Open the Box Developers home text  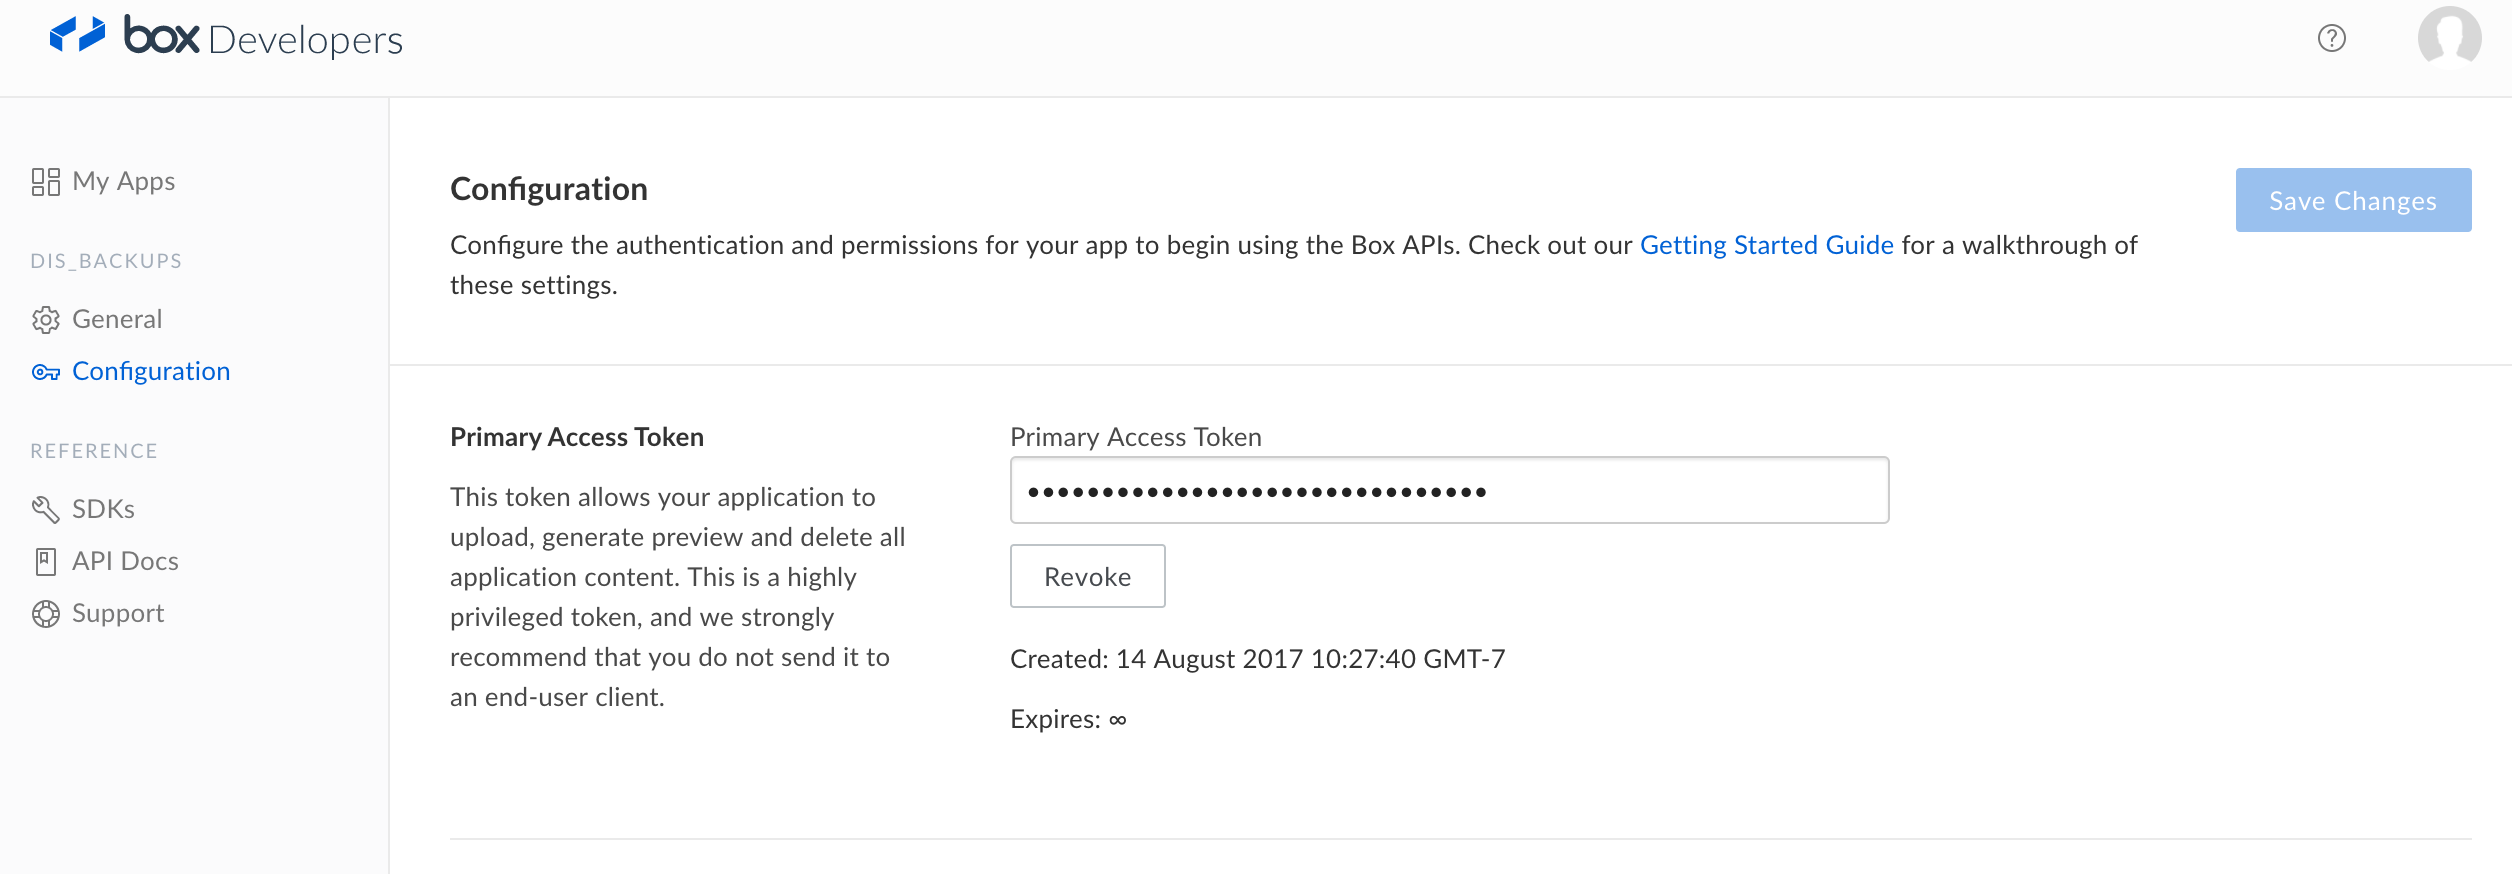pyautogui.click(x=263, y=37)
